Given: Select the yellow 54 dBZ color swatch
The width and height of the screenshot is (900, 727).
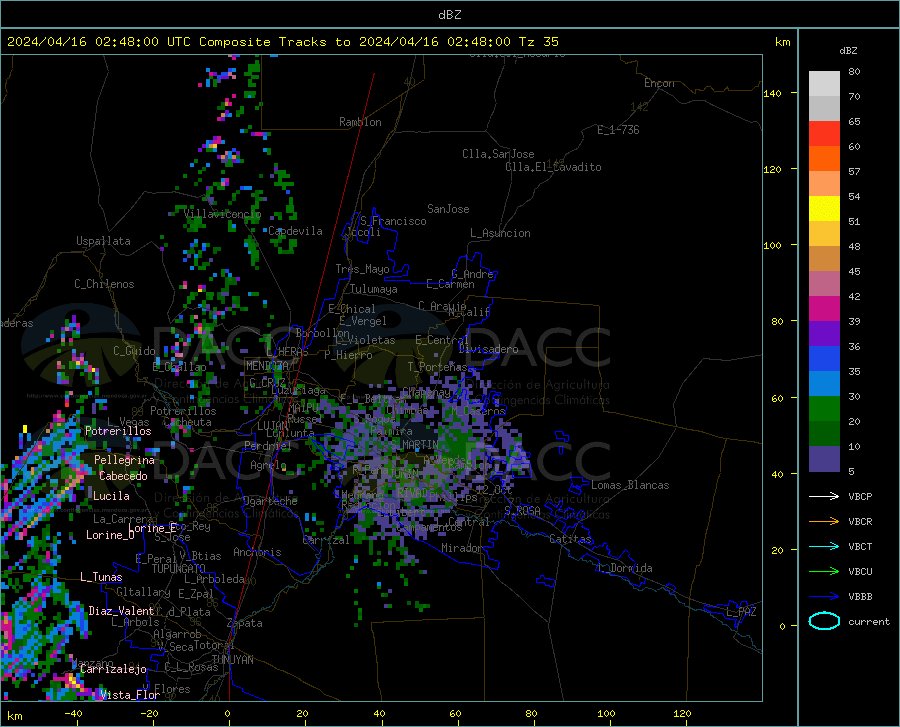Looking at the screenshot, I should pyautogui.click(x=824, y=209).
